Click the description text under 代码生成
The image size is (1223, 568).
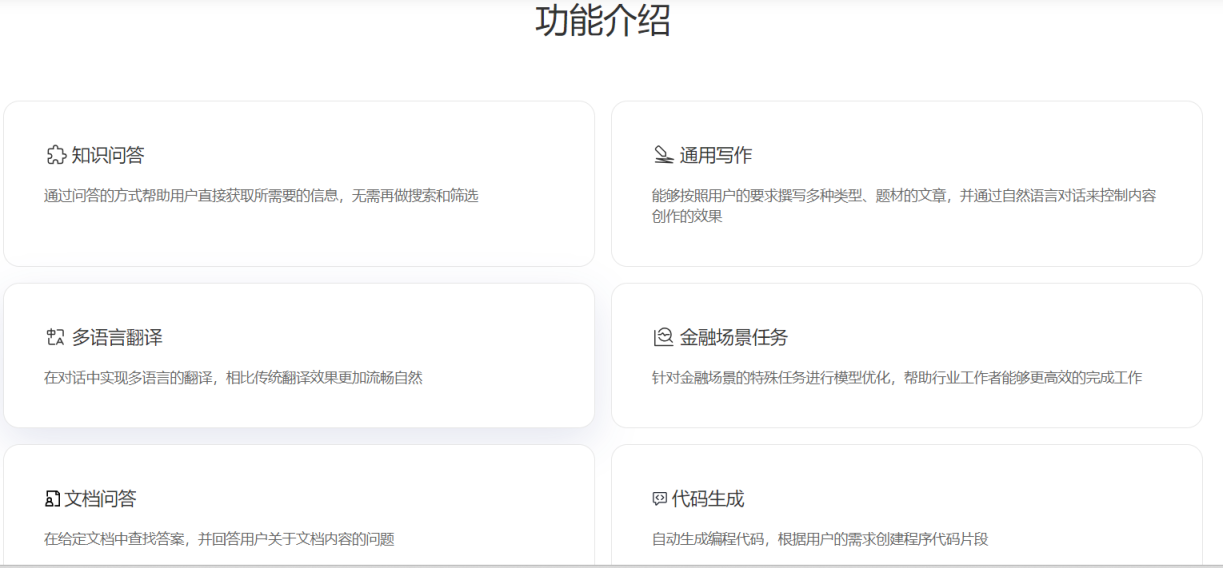tap(820, 539)
